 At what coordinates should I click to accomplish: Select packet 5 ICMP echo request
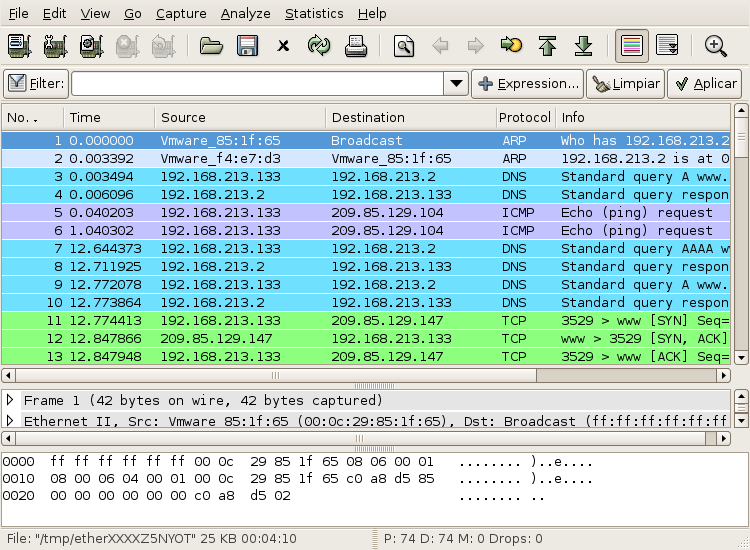366,213
